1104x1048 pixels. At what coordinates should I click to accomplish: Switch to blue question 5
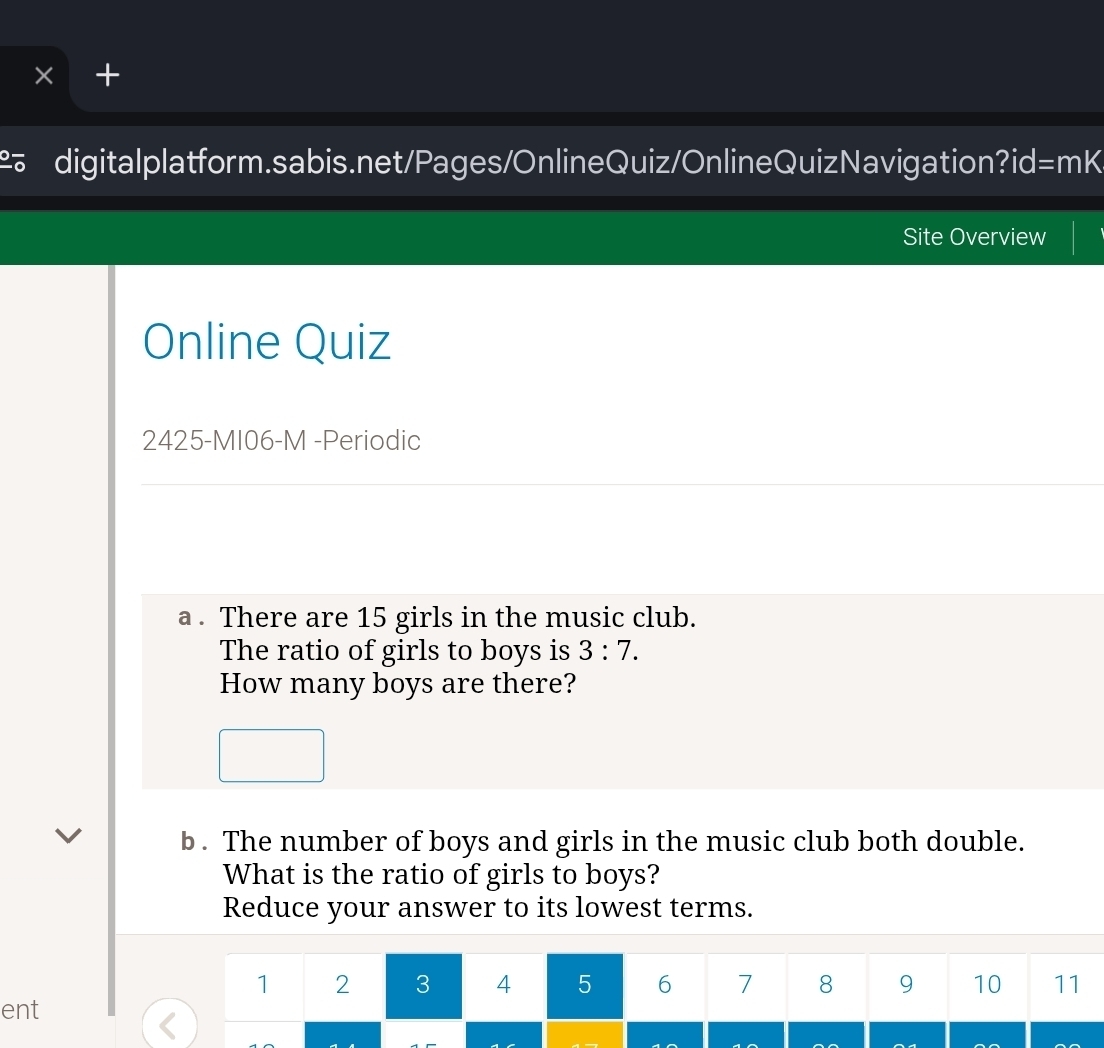[x=585, y=985]
